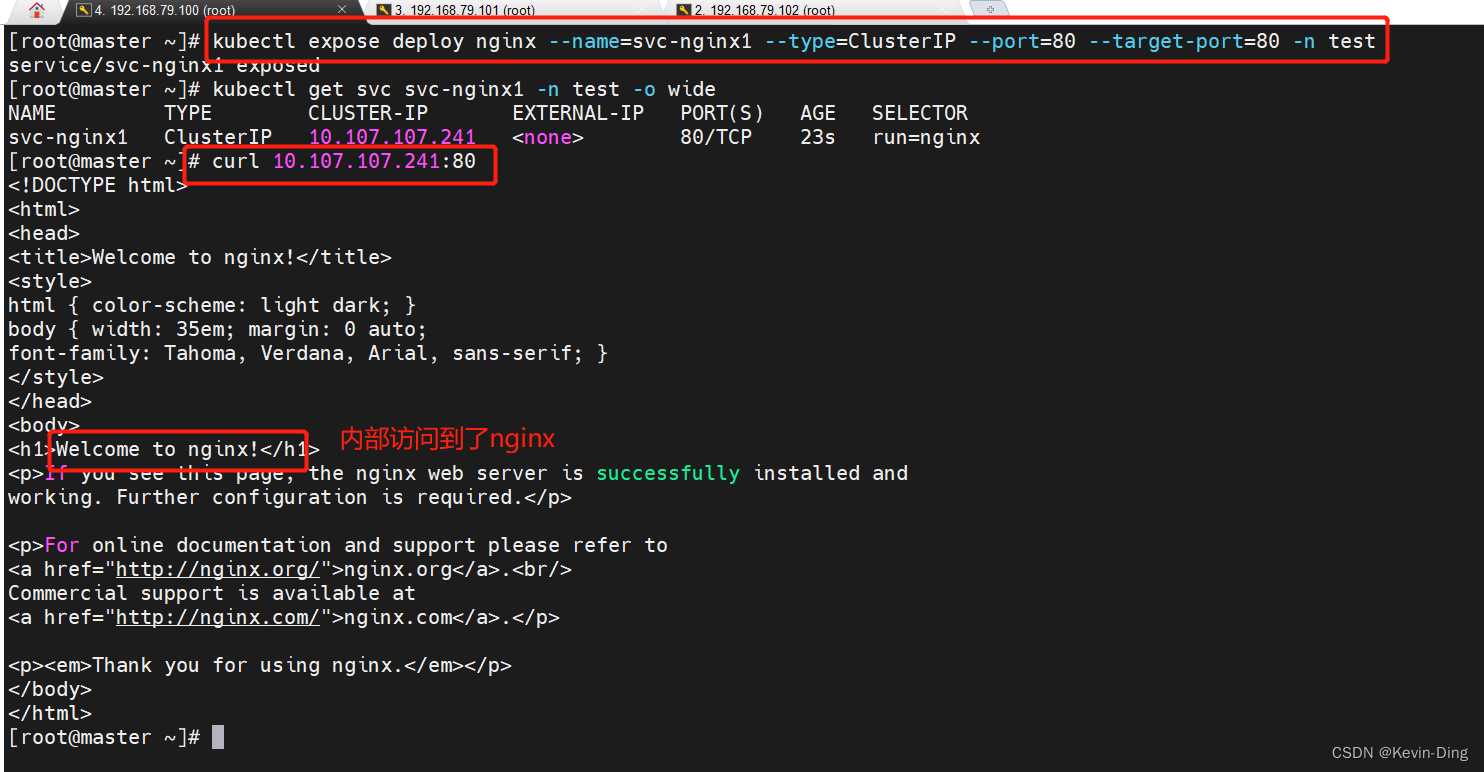Place cursor at the last root@master prompt

[x=218, y=737]
